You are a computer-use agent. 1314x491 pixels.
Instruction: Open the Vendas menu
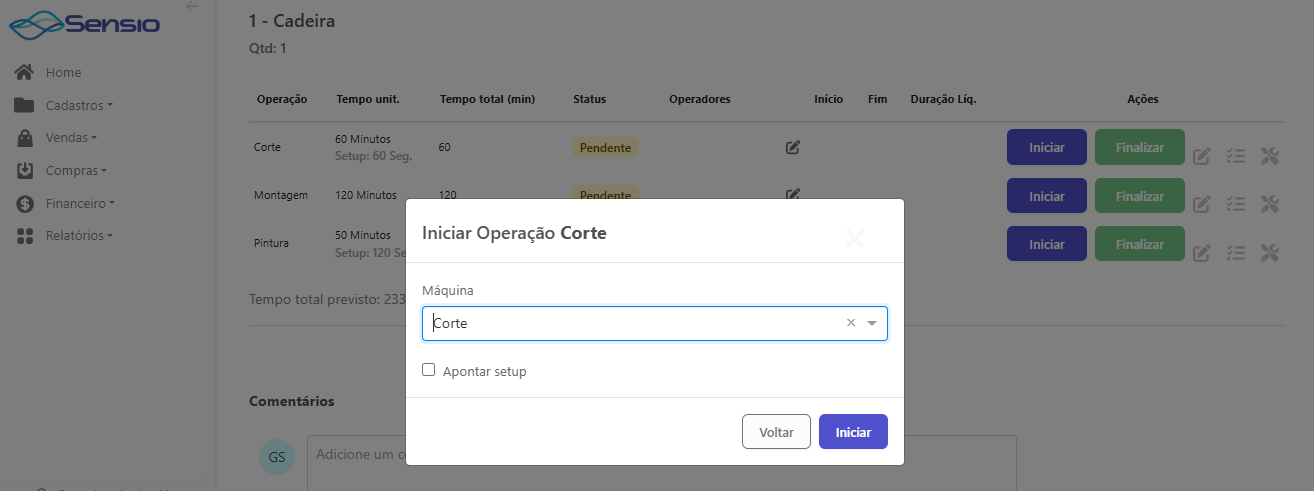70,138
